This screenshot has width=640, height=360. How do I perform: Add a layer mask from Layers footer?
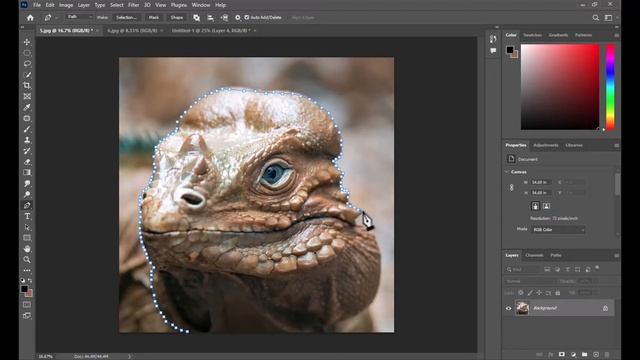click(x=562, y=354)
